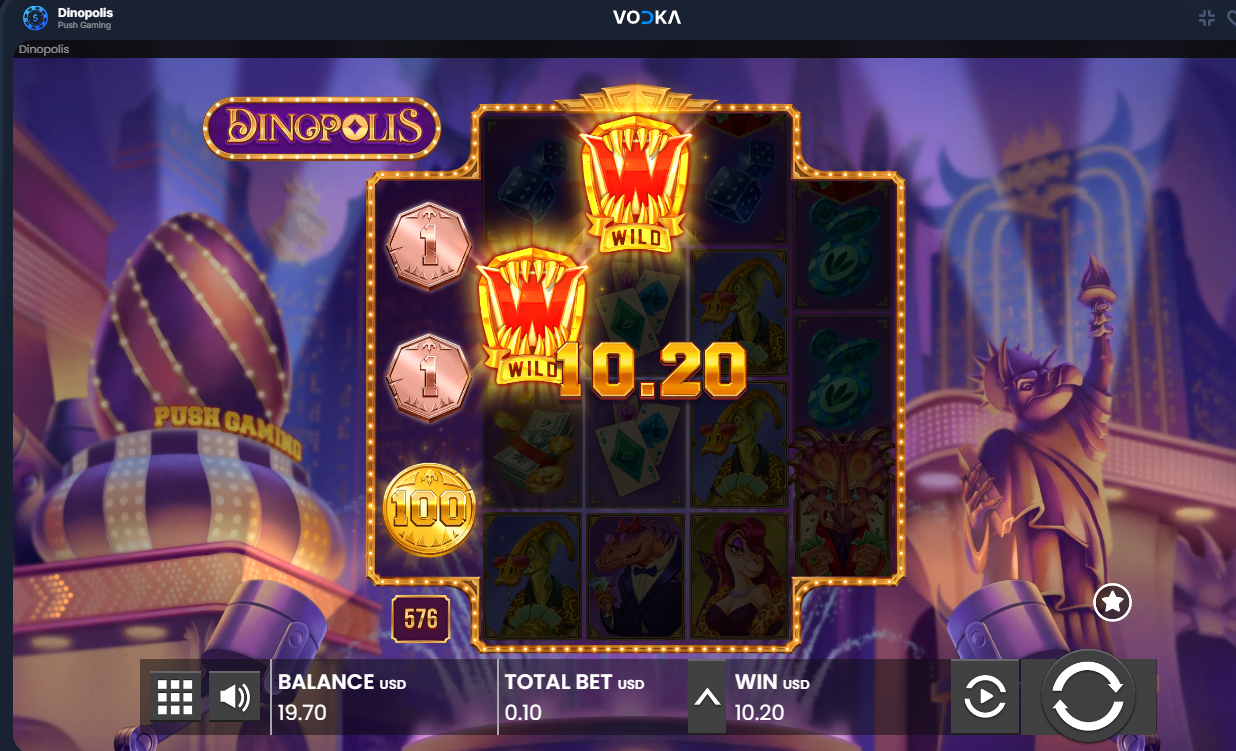Click the red-haired dinosaur lady symbol

click(x=740, y=578)
